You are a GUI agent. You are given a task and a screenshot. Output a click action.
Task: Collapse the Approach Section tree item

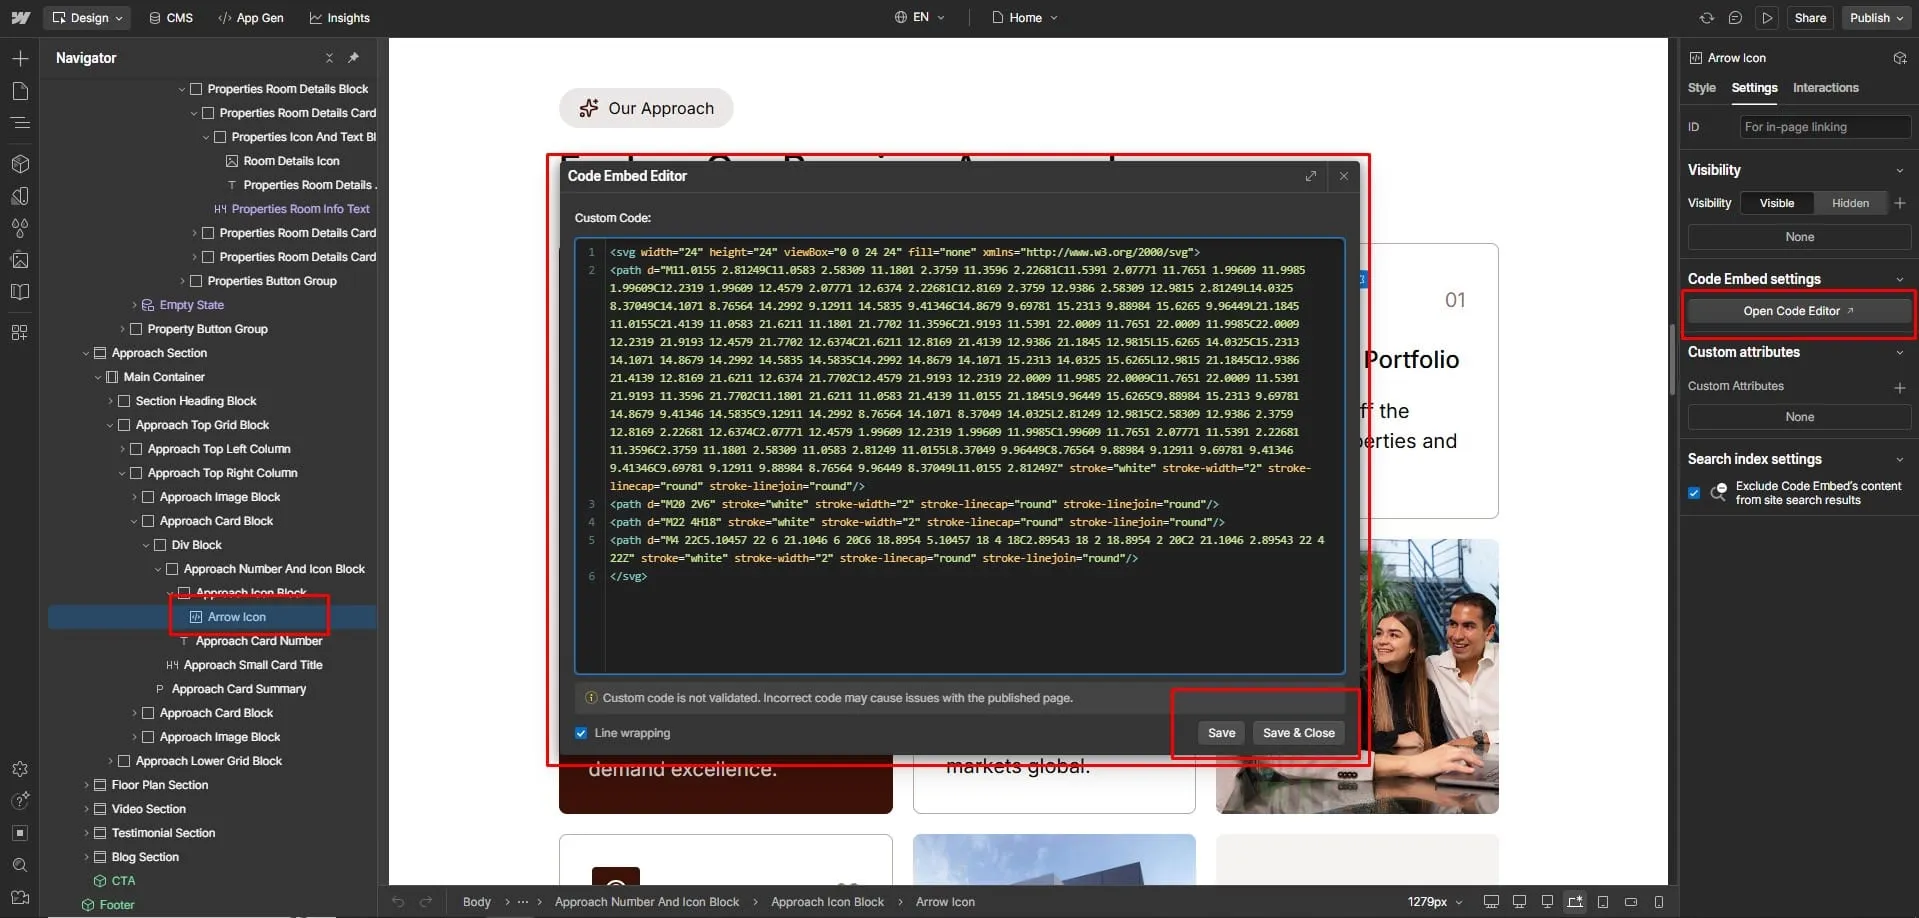pos(86,353)
